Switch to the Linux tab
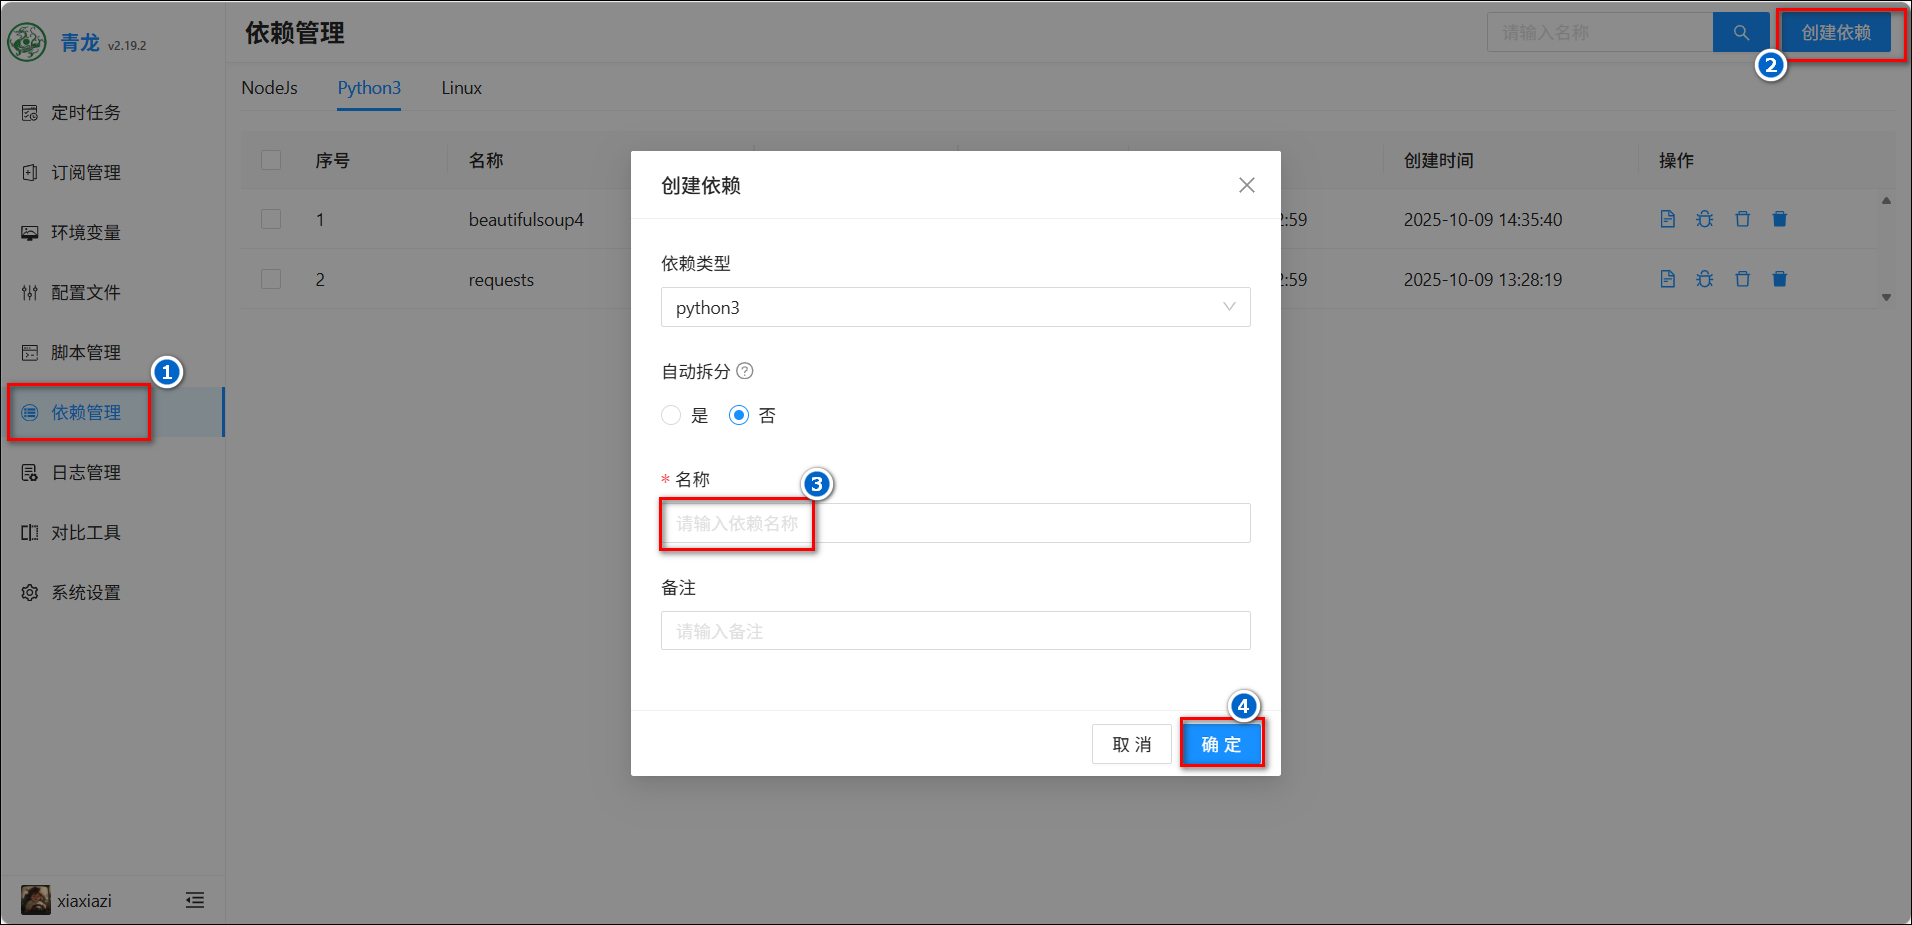Screen dimensions: 1912x925 461,88
